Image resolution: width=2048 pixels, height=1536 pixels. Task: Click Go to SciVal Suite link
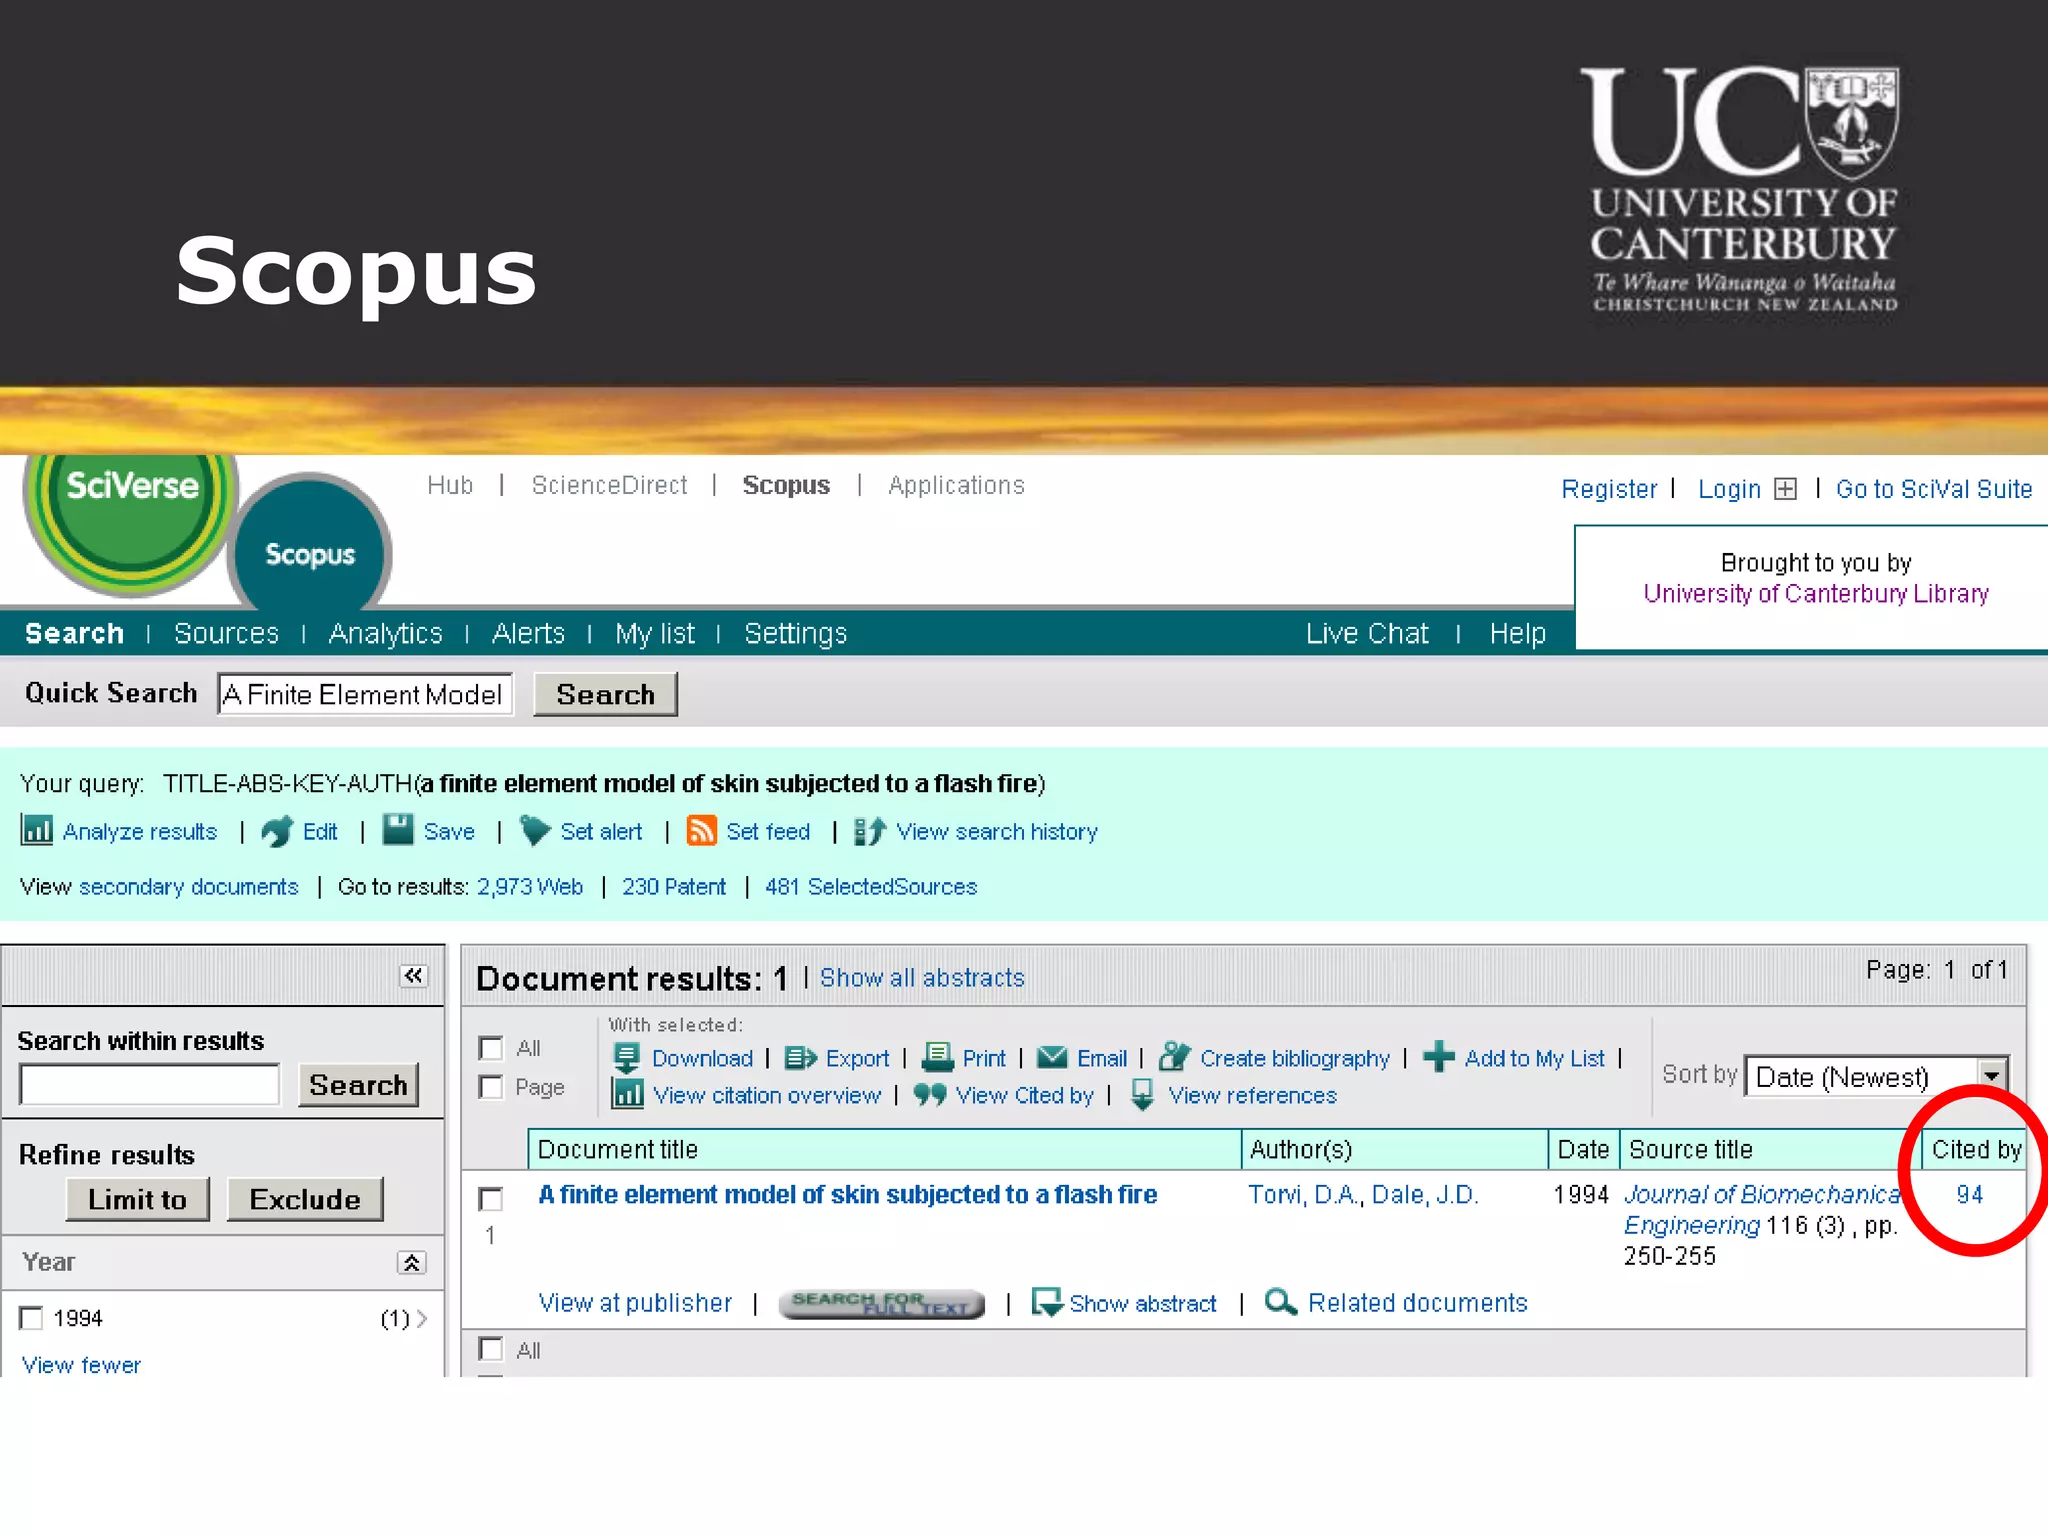point(1934,489)
